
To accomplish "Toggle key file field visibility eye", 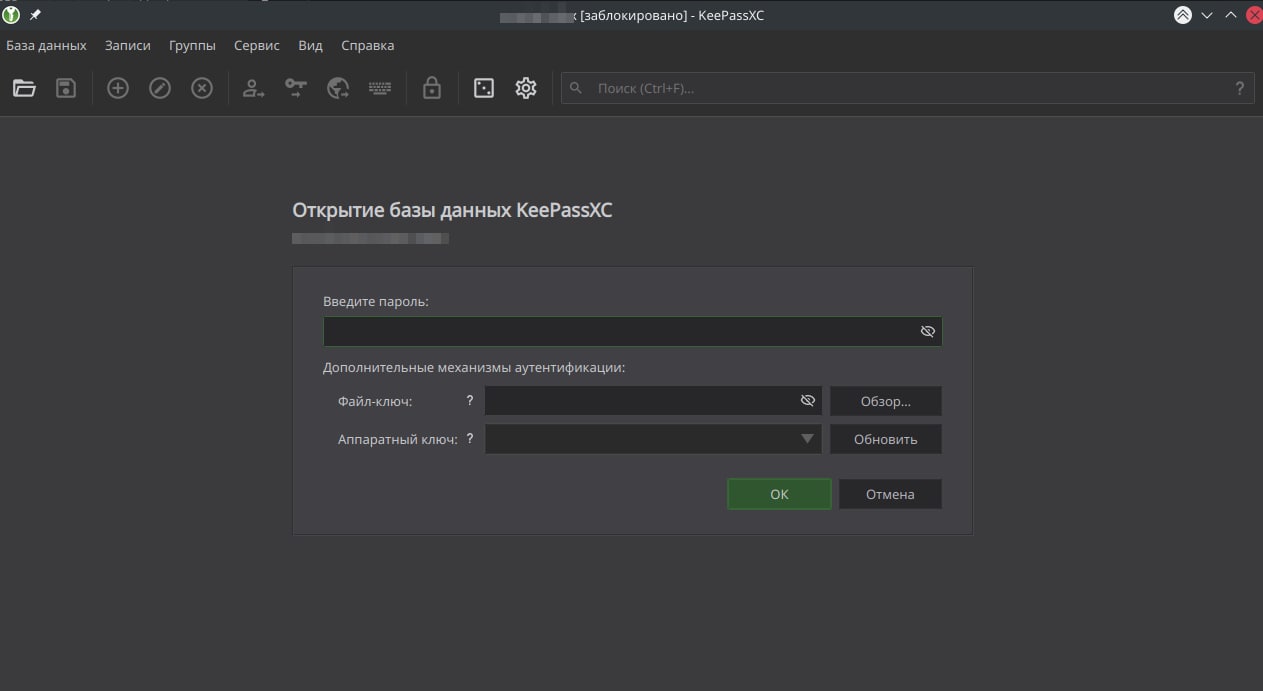I will (x=808, y=401).
